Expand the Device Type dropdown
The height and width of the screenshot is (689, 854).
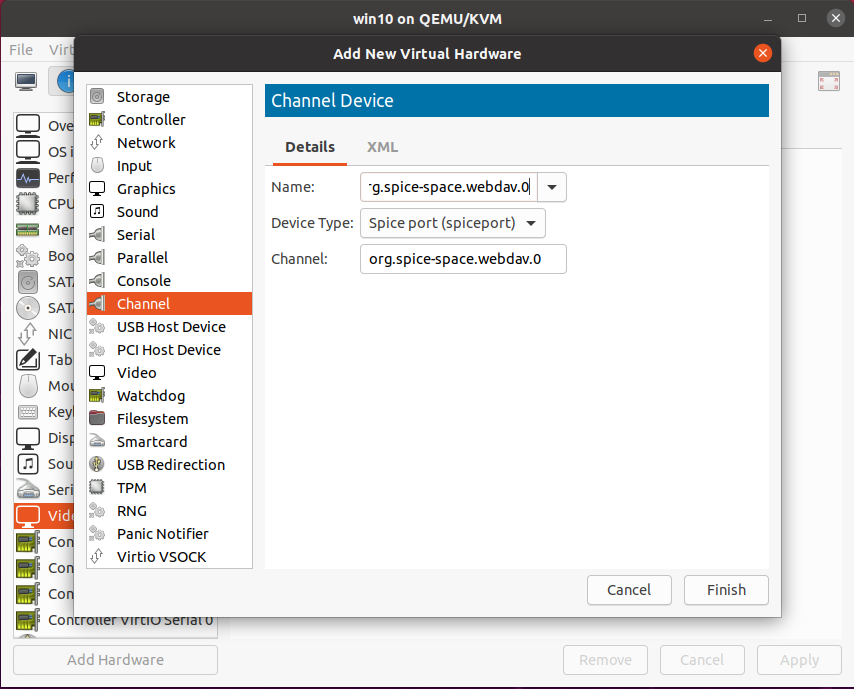coord(453,223)
